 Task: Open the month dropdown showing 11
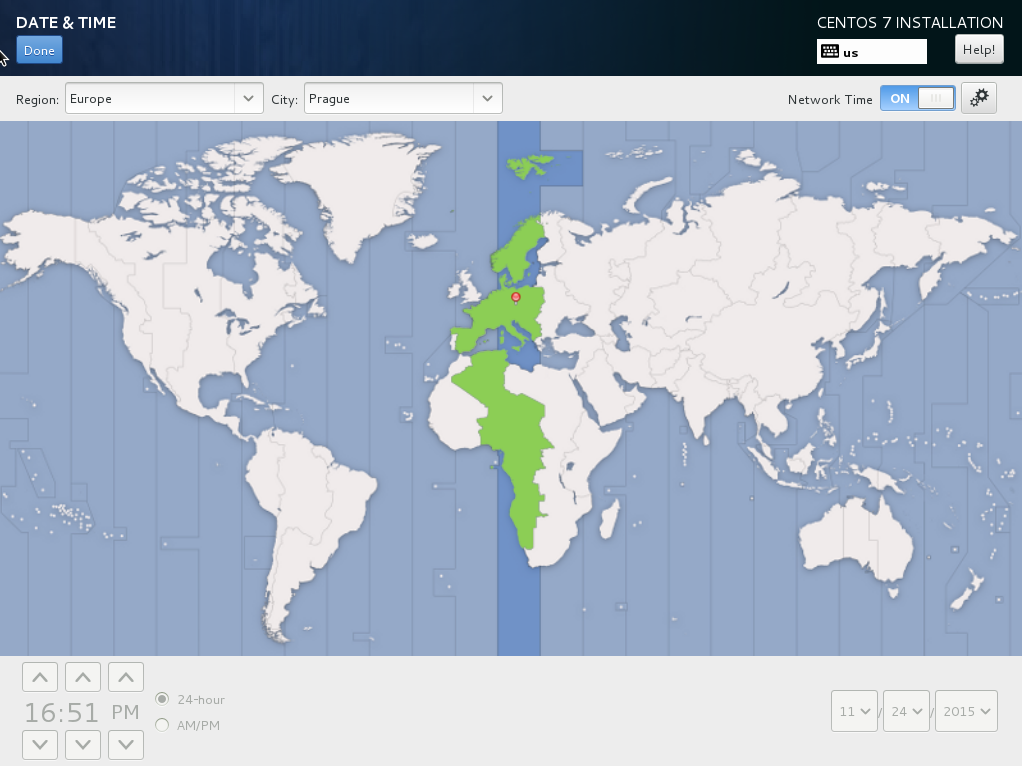click(x=854, y=711)
